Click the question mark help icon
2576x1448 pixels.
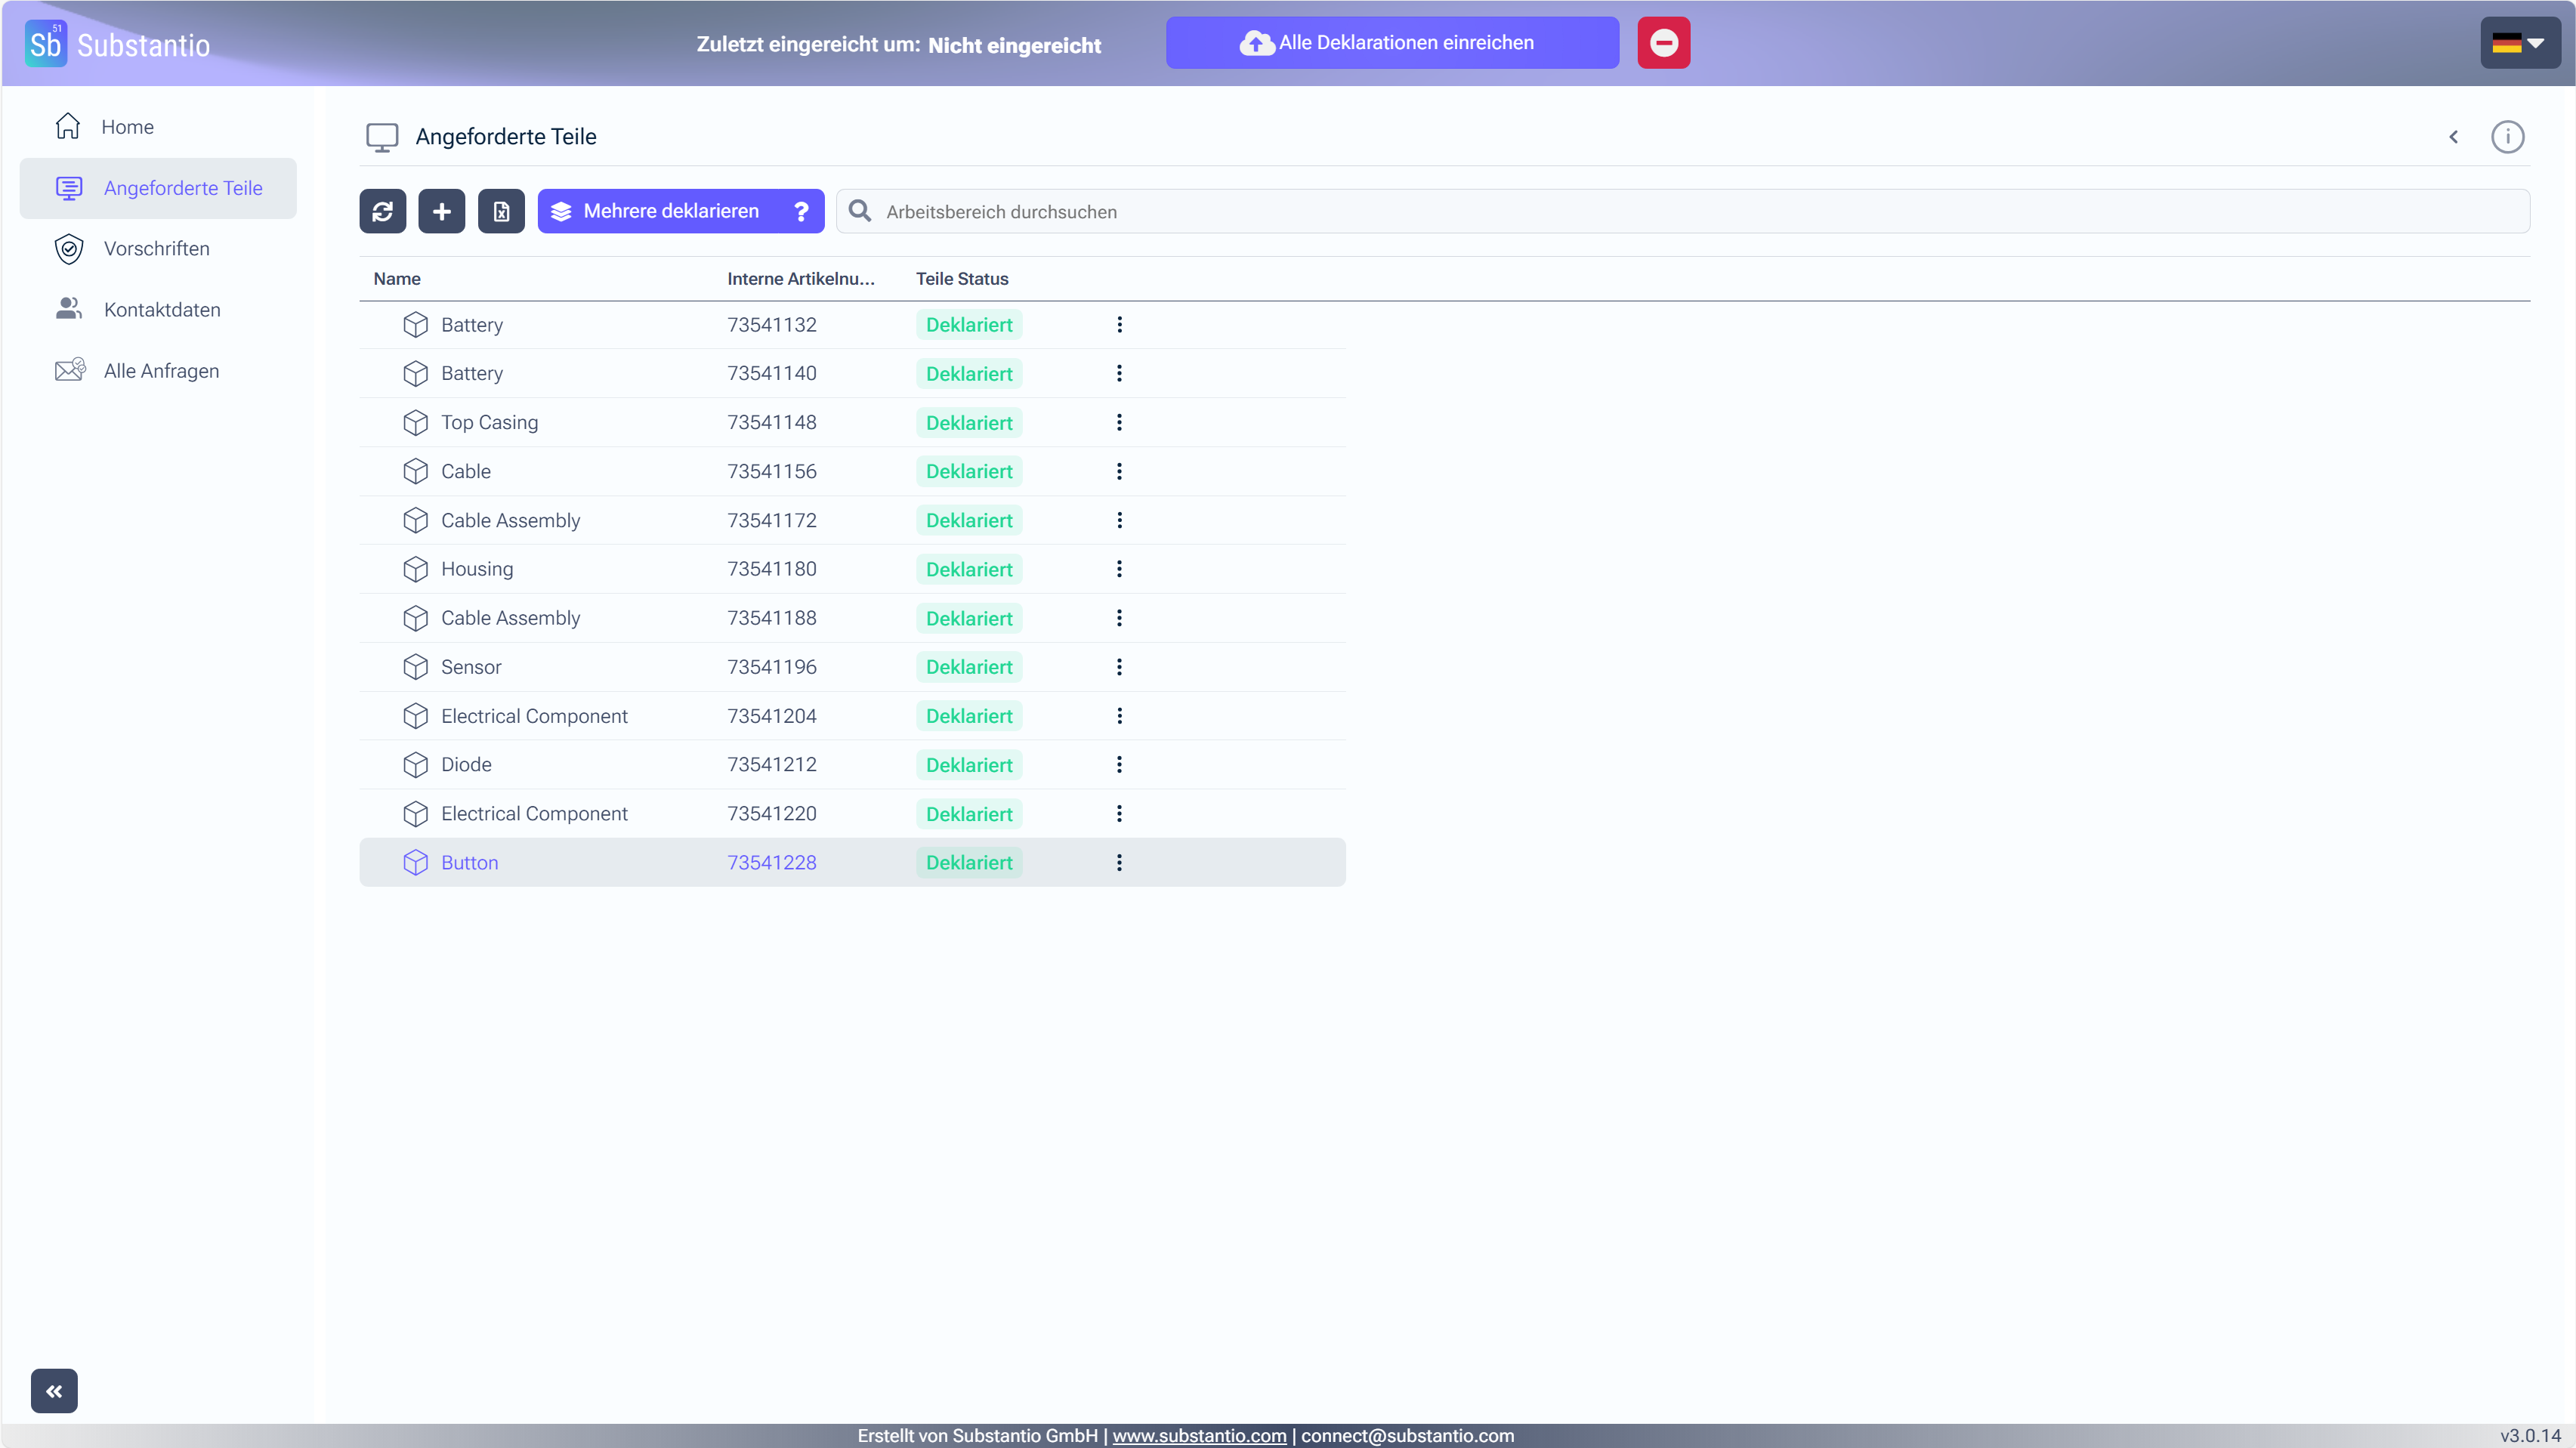[801, 211]
